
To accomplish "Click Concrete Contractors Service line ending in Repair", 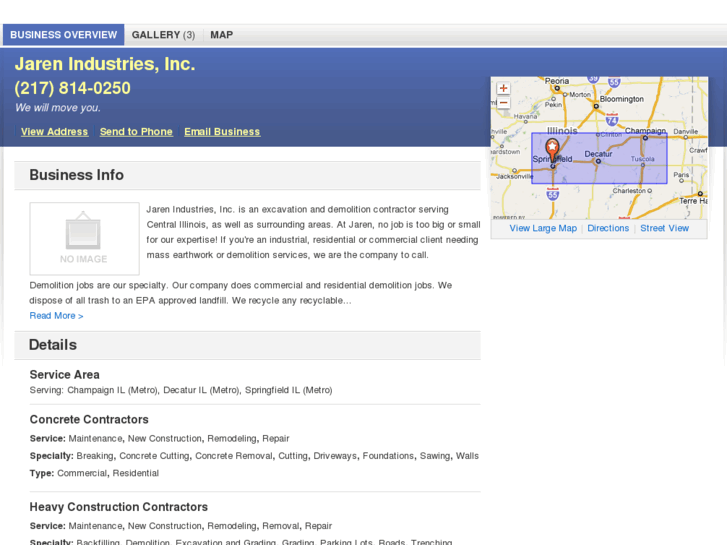I will tap(159, 438).
